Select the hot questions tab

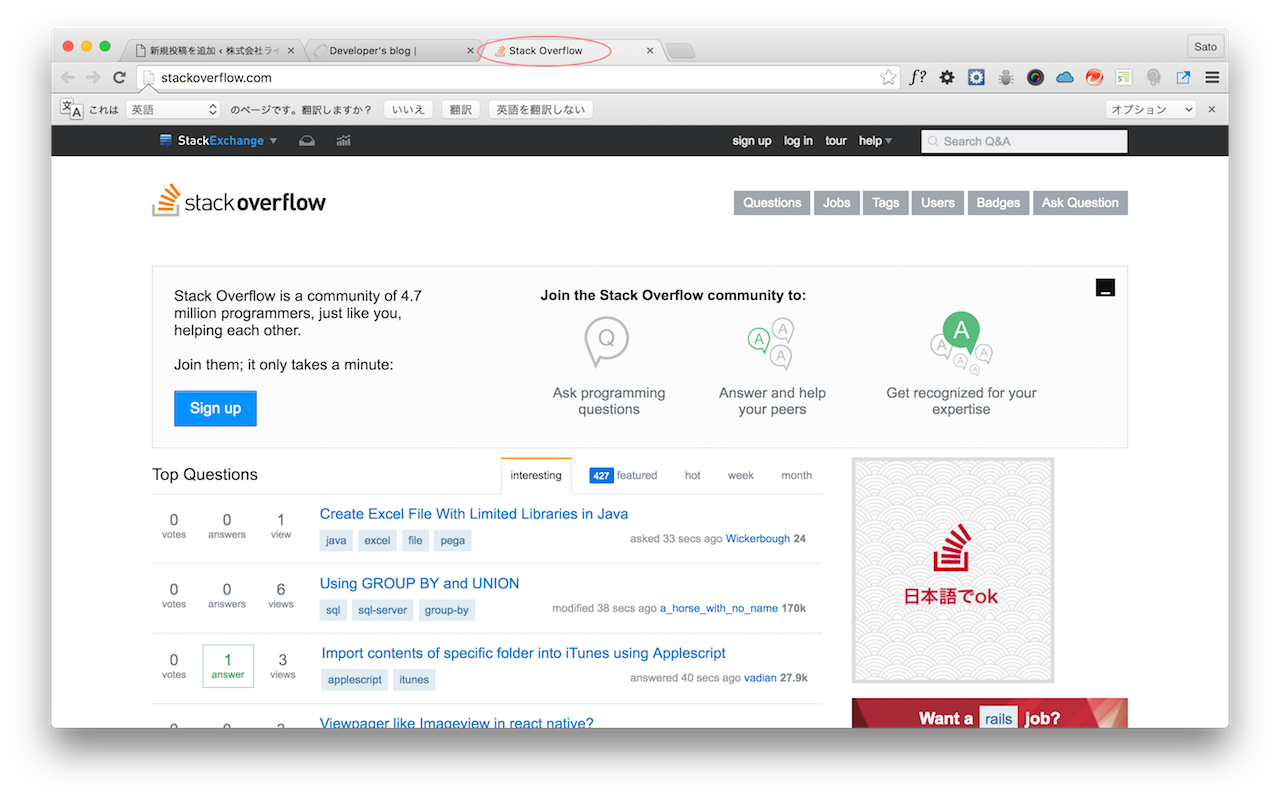point(692,475)
